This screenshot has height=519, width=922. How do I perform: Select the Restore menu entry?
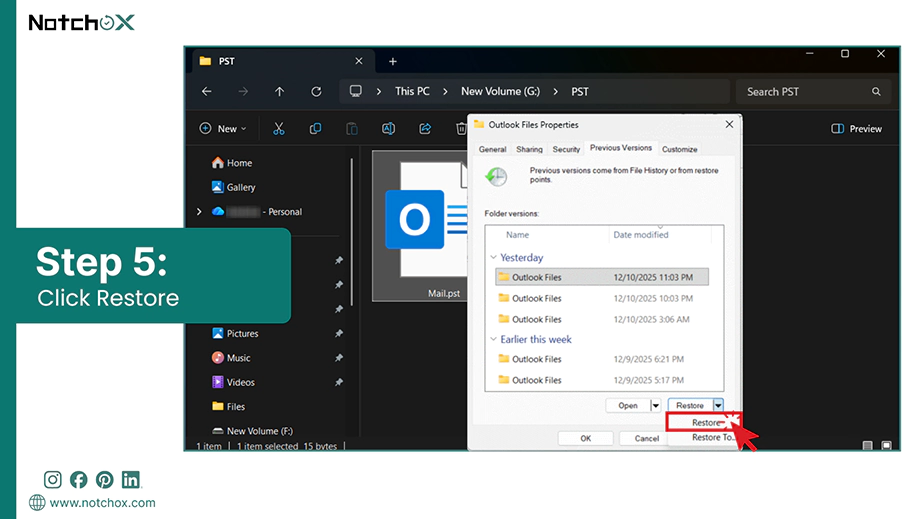point(704,423)
